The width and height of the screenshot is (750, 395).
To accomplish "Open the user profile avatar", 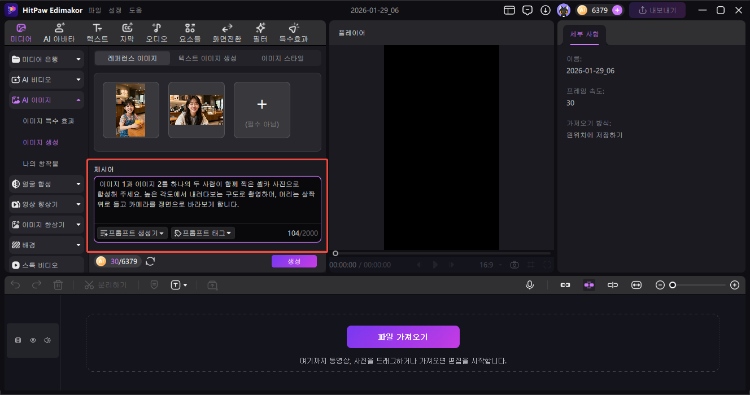I will (x=563, y=10).
